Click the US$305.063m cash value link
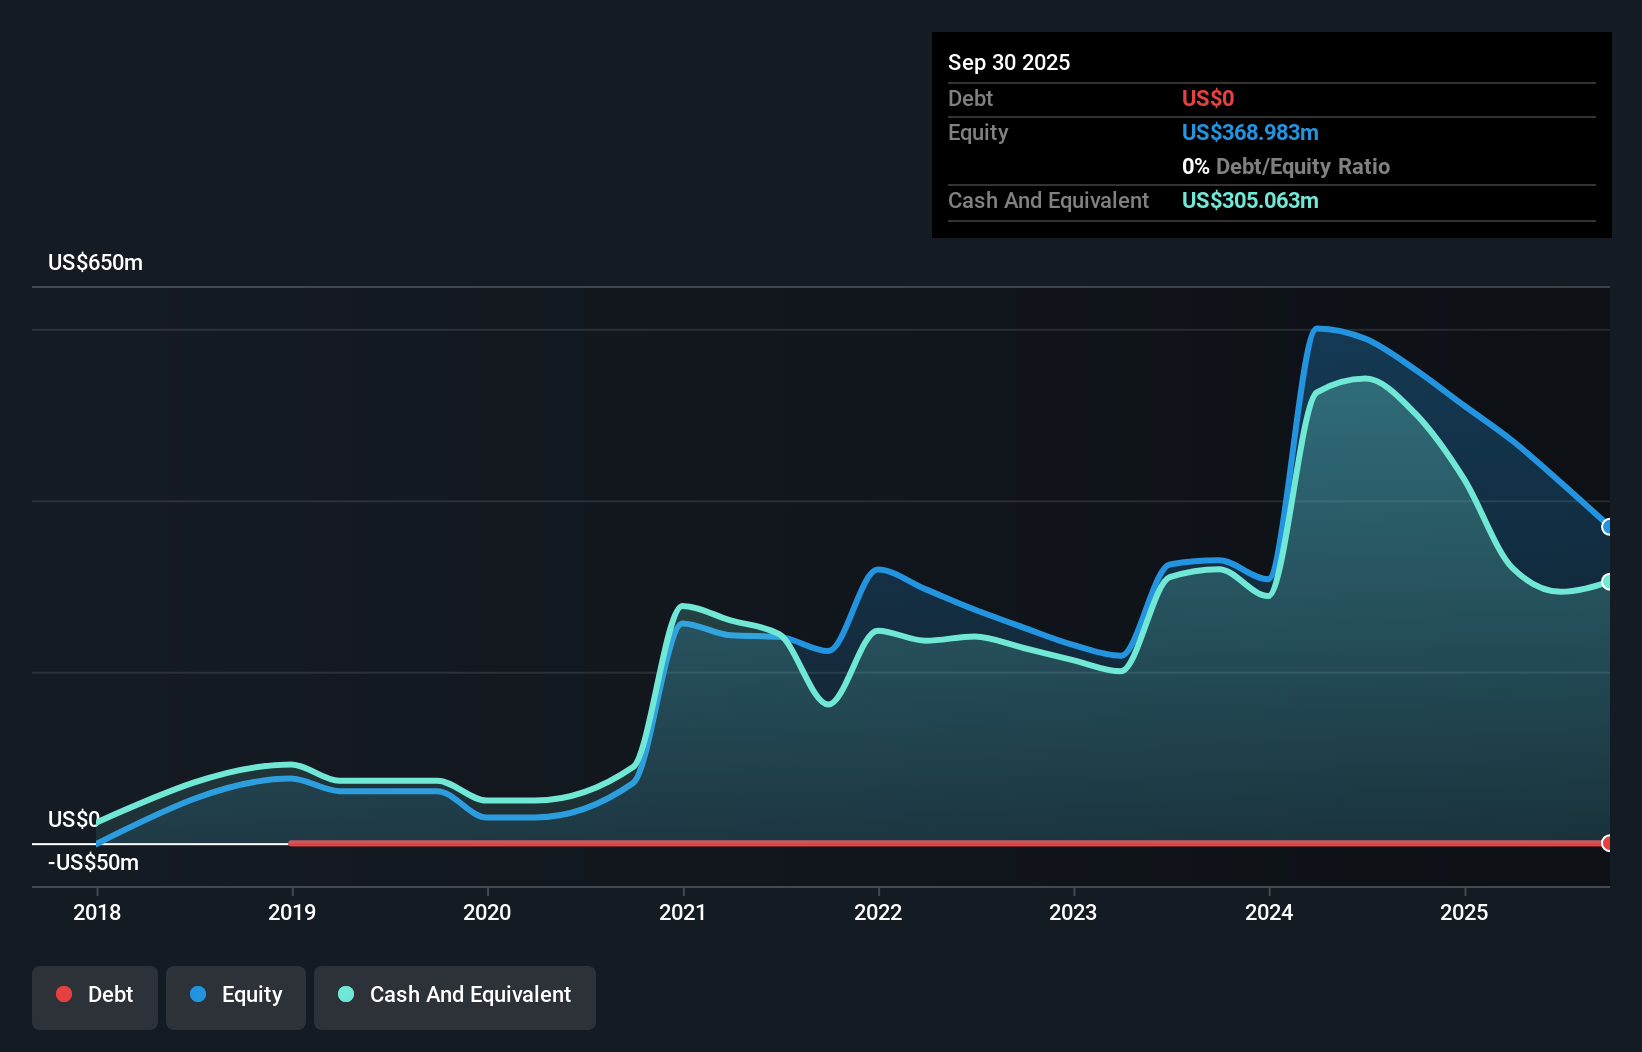1642x1052 pixels. point(1249,200)
